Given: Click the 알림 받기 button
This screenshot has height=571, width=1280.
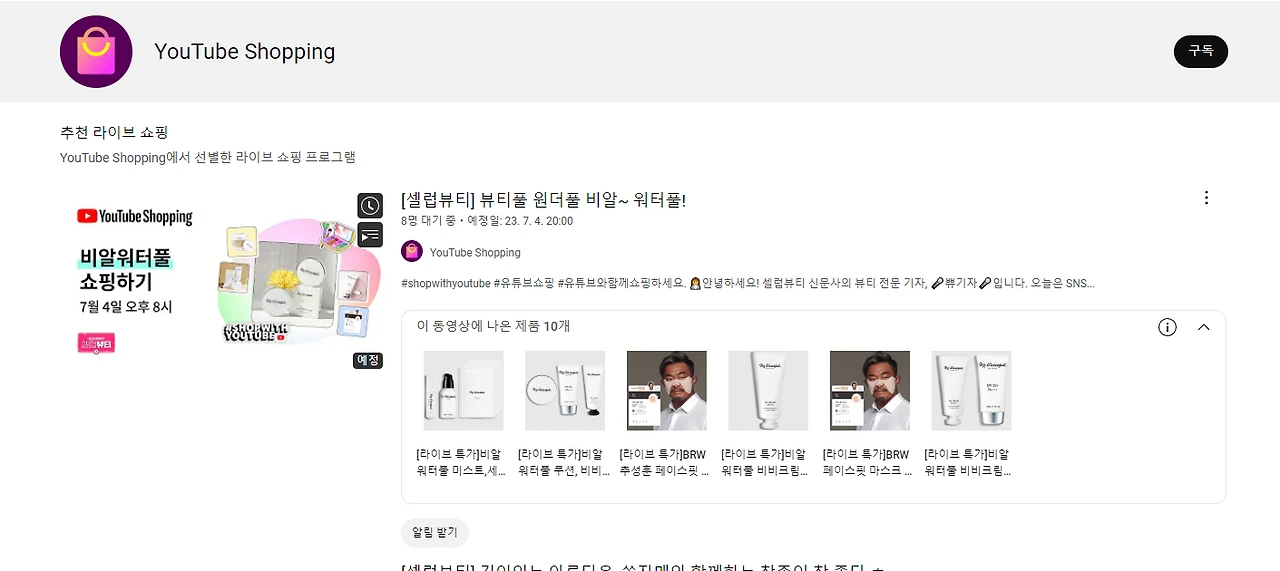Looking at the screenshot, I should [x=435, y=533].
